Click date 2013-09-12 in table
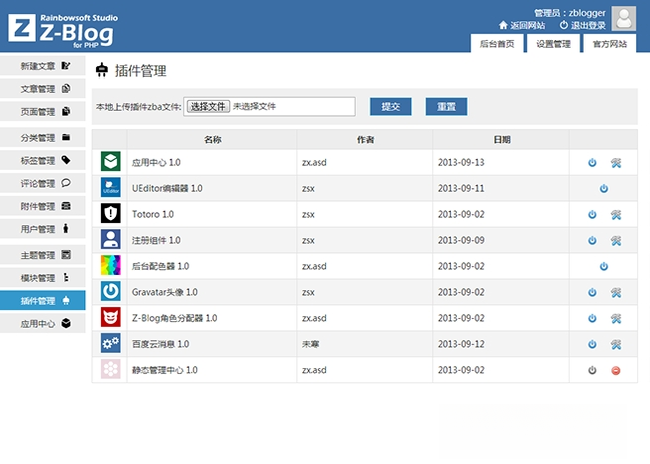This screenshot has width=650, height=464. click(461, 344)
